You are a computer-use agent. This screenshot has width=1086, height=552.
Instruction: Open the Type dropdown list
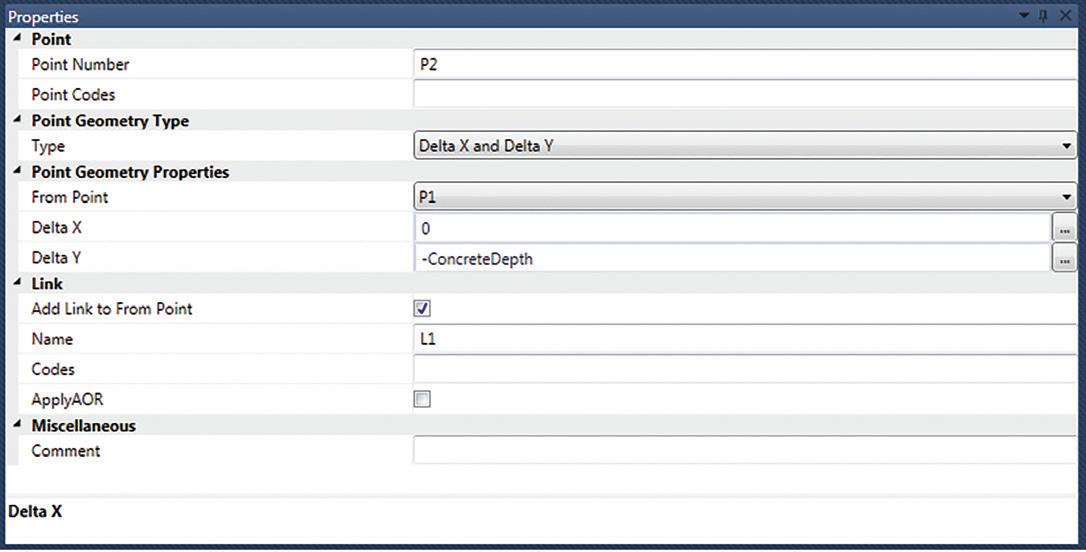point(745,146)
